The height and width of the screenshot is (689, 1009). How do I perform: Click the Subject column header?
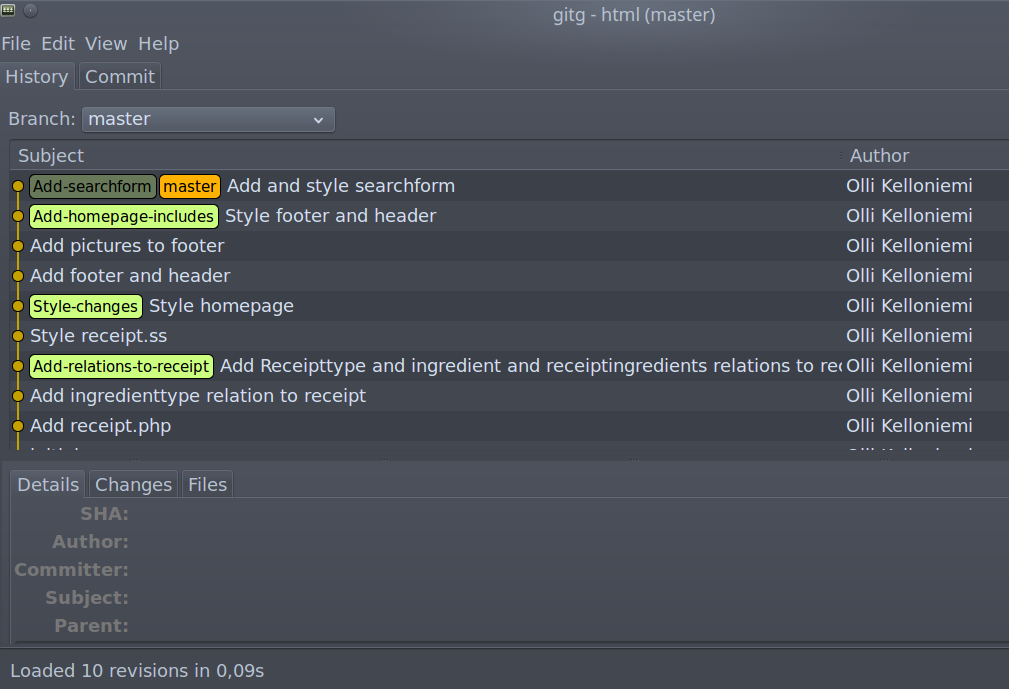(x=51, y=156)
